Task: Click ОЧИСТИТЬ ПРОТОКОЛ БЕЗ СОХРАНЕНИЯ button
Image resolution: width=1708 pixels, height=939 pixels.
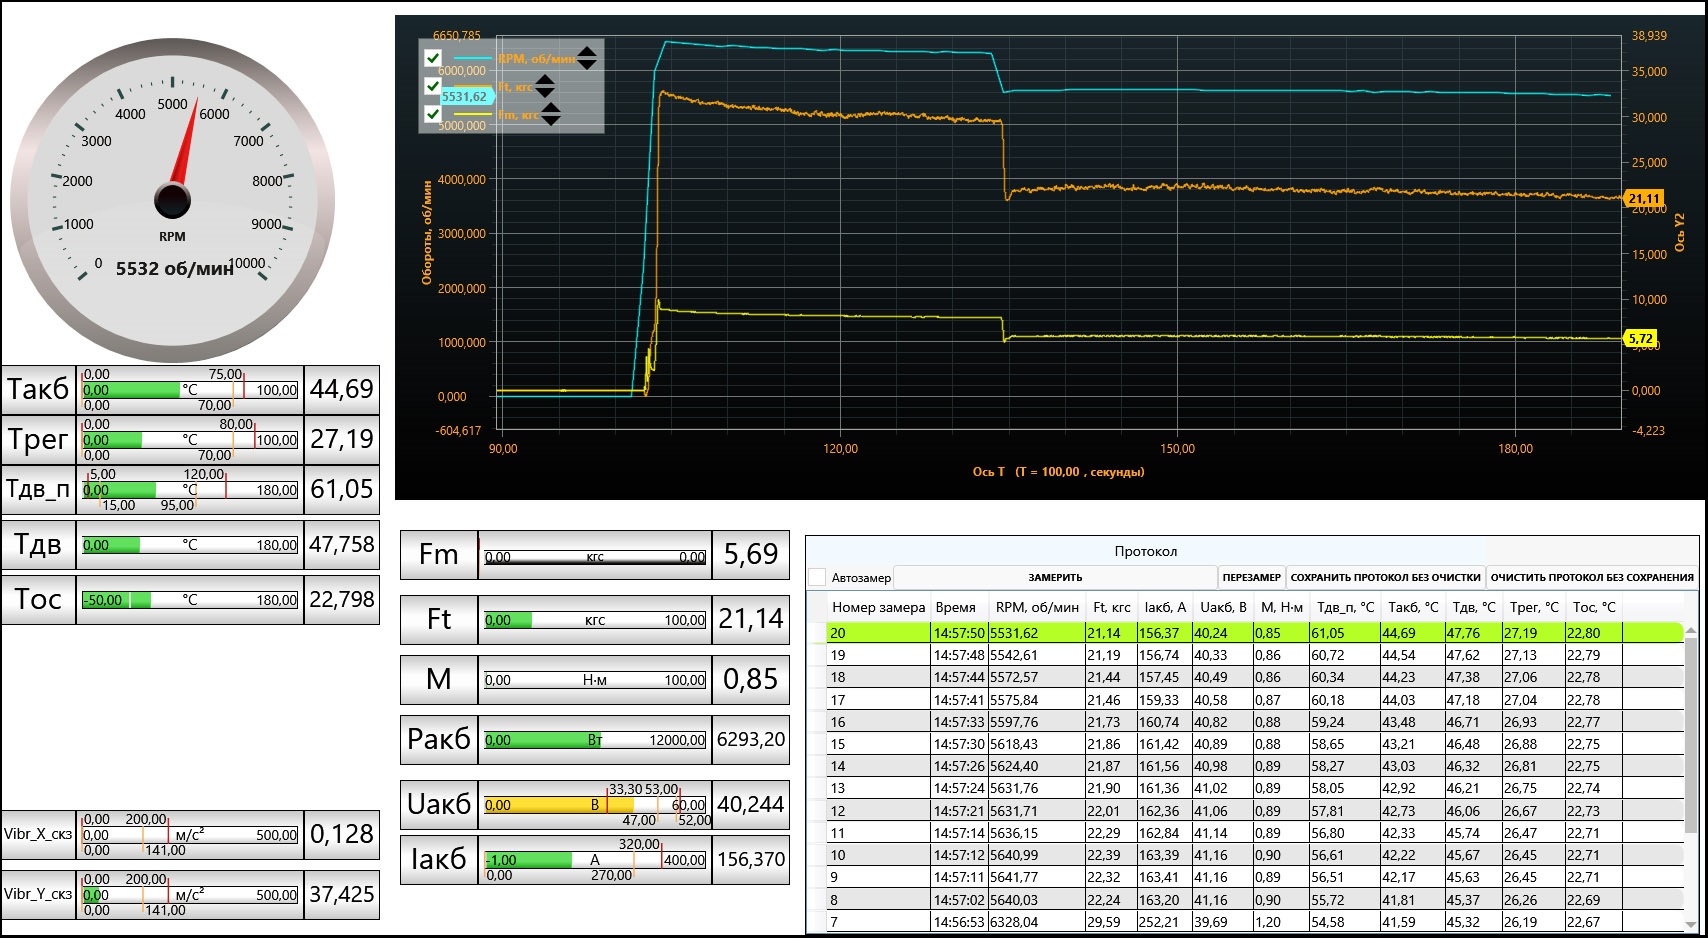Action: 1592,577
